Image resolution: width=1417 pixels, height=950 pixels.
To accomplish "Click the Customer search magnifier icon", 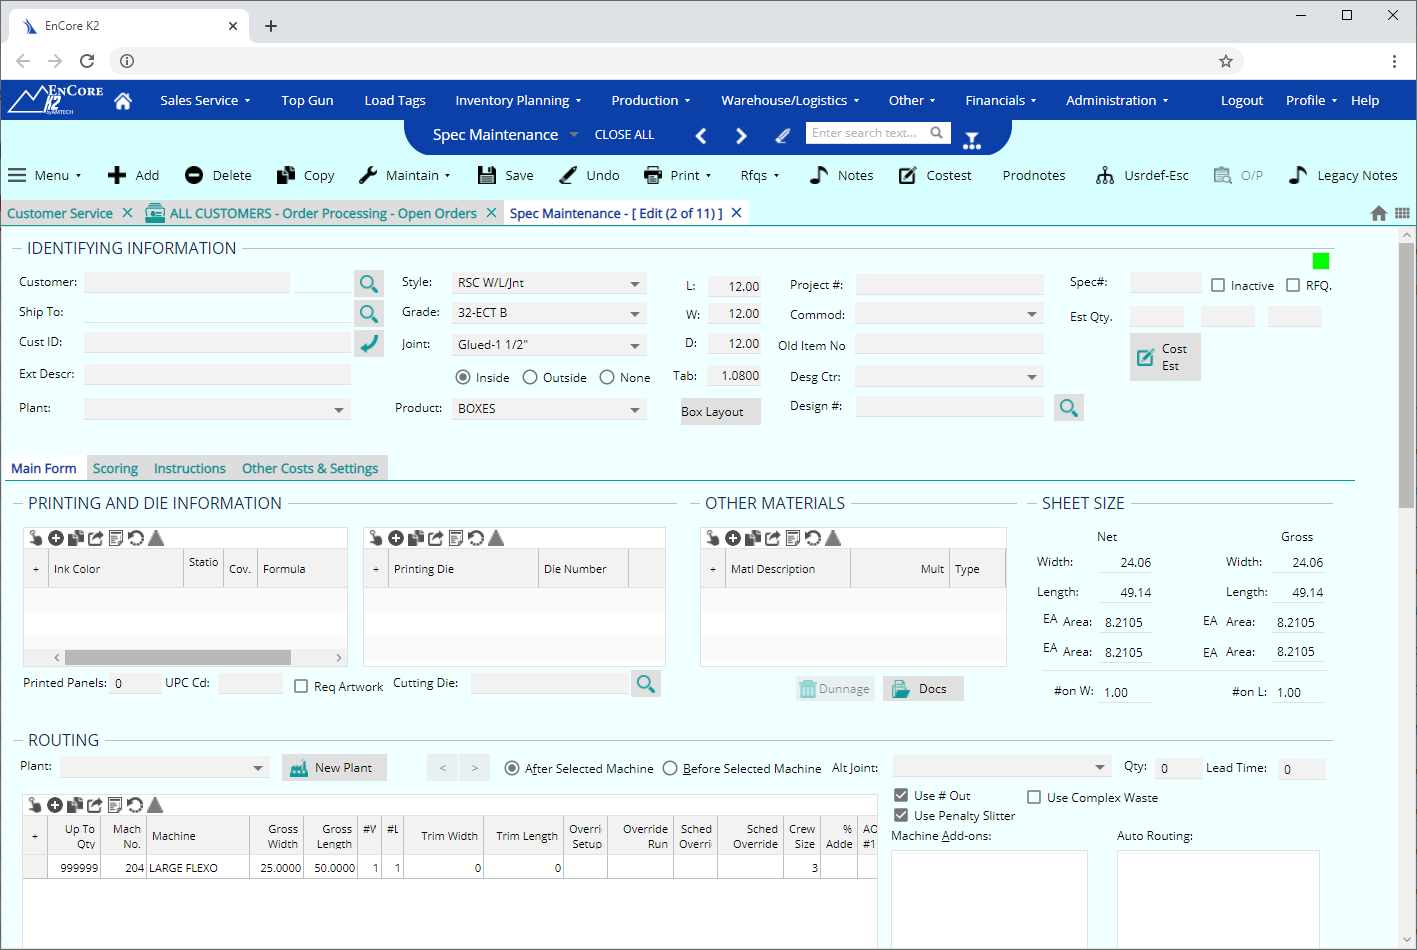I will (369, 284).
